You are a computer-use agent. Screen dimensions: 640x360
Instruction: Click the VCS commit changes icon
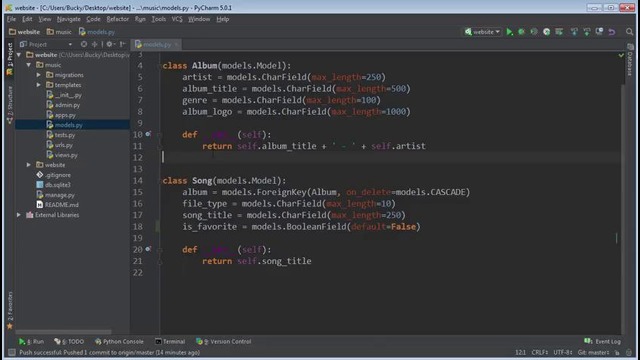587,32
